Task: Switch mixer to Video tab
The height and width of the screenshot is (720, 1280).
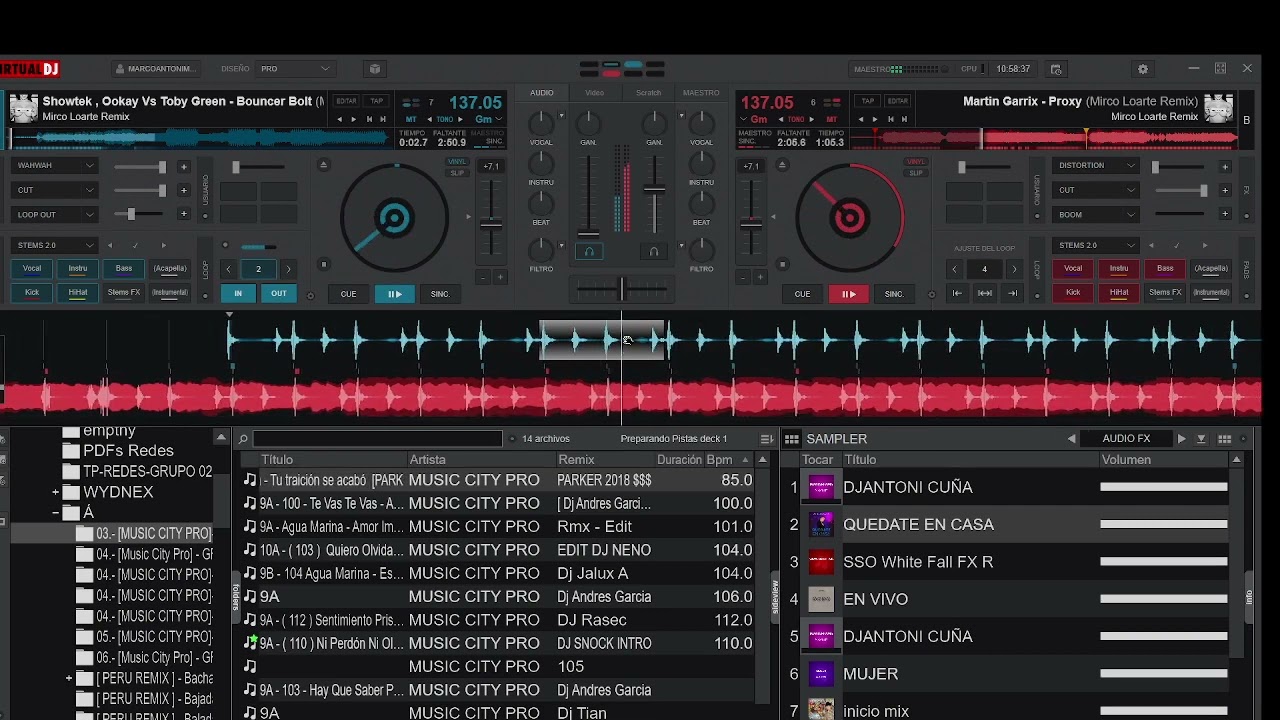Action: pyautogui.click(x=594, y=93)
